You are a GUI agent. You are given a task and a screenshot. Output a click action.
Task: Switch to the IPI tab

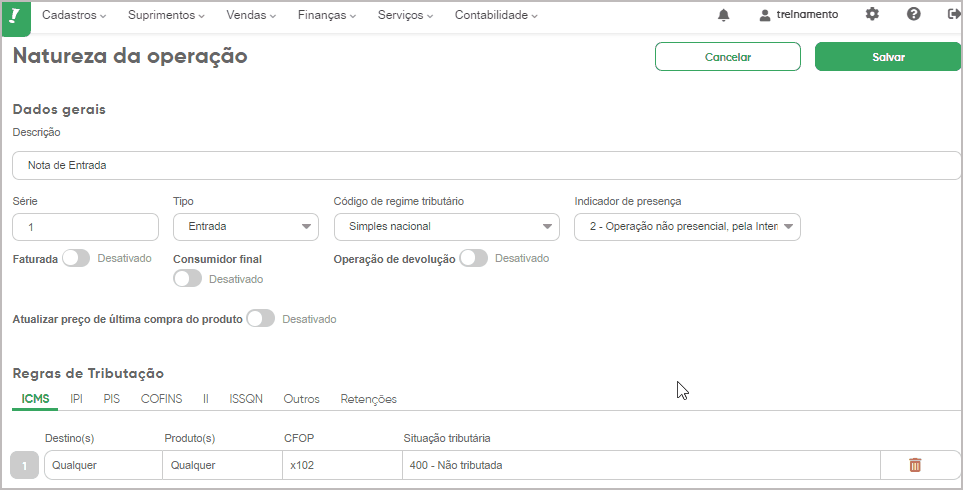pyautogui.click(x=76, y=399)
